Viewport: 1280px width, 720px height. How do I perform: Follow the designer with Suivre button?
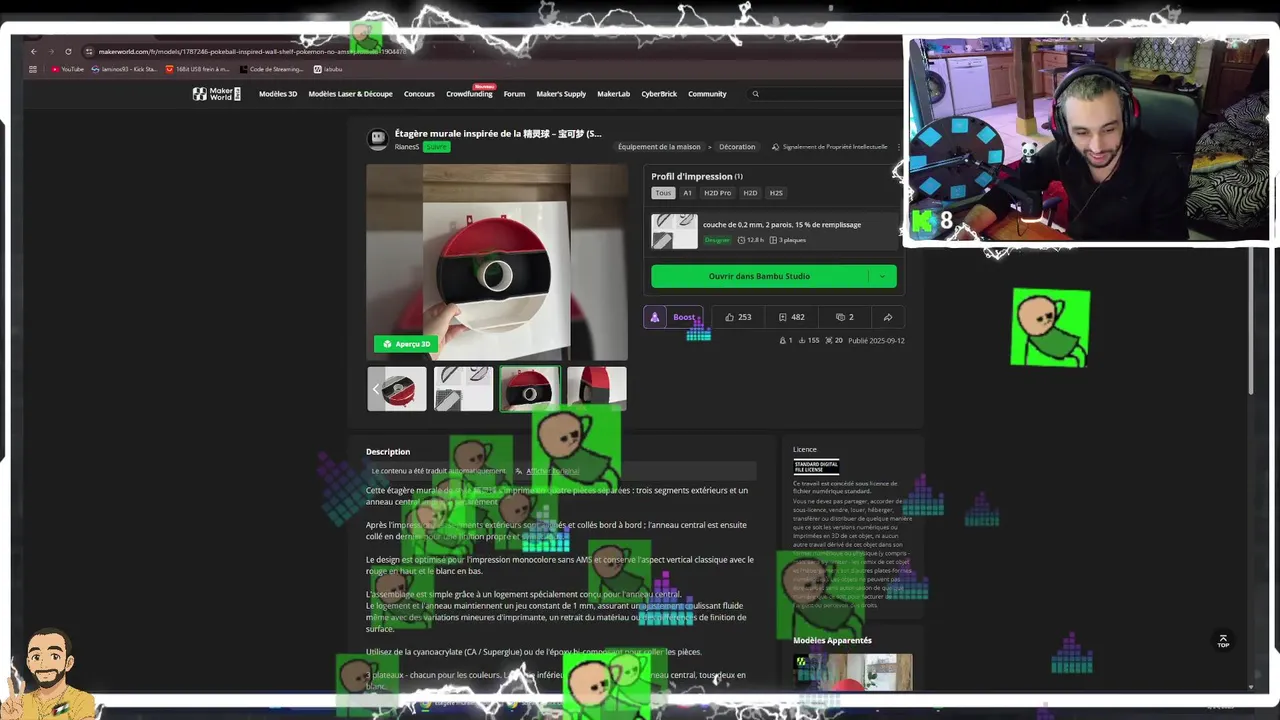click(x=437, y=147)
